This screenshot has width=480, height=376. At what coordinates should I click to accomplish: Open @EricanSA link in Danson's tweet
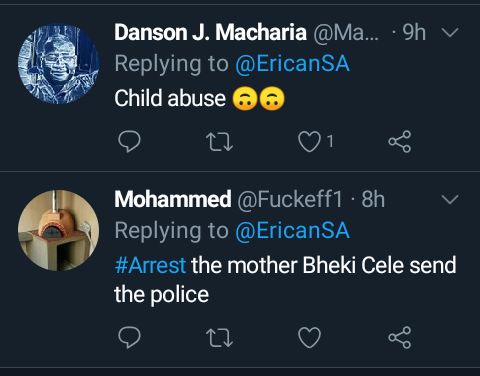pos(292,64)
